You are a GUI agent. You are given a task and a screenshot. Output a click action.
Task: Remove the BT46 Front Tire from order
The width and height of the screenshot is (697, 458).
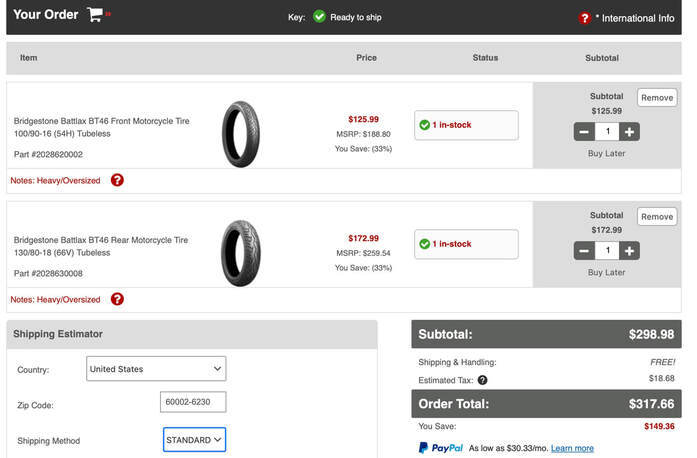657,98
